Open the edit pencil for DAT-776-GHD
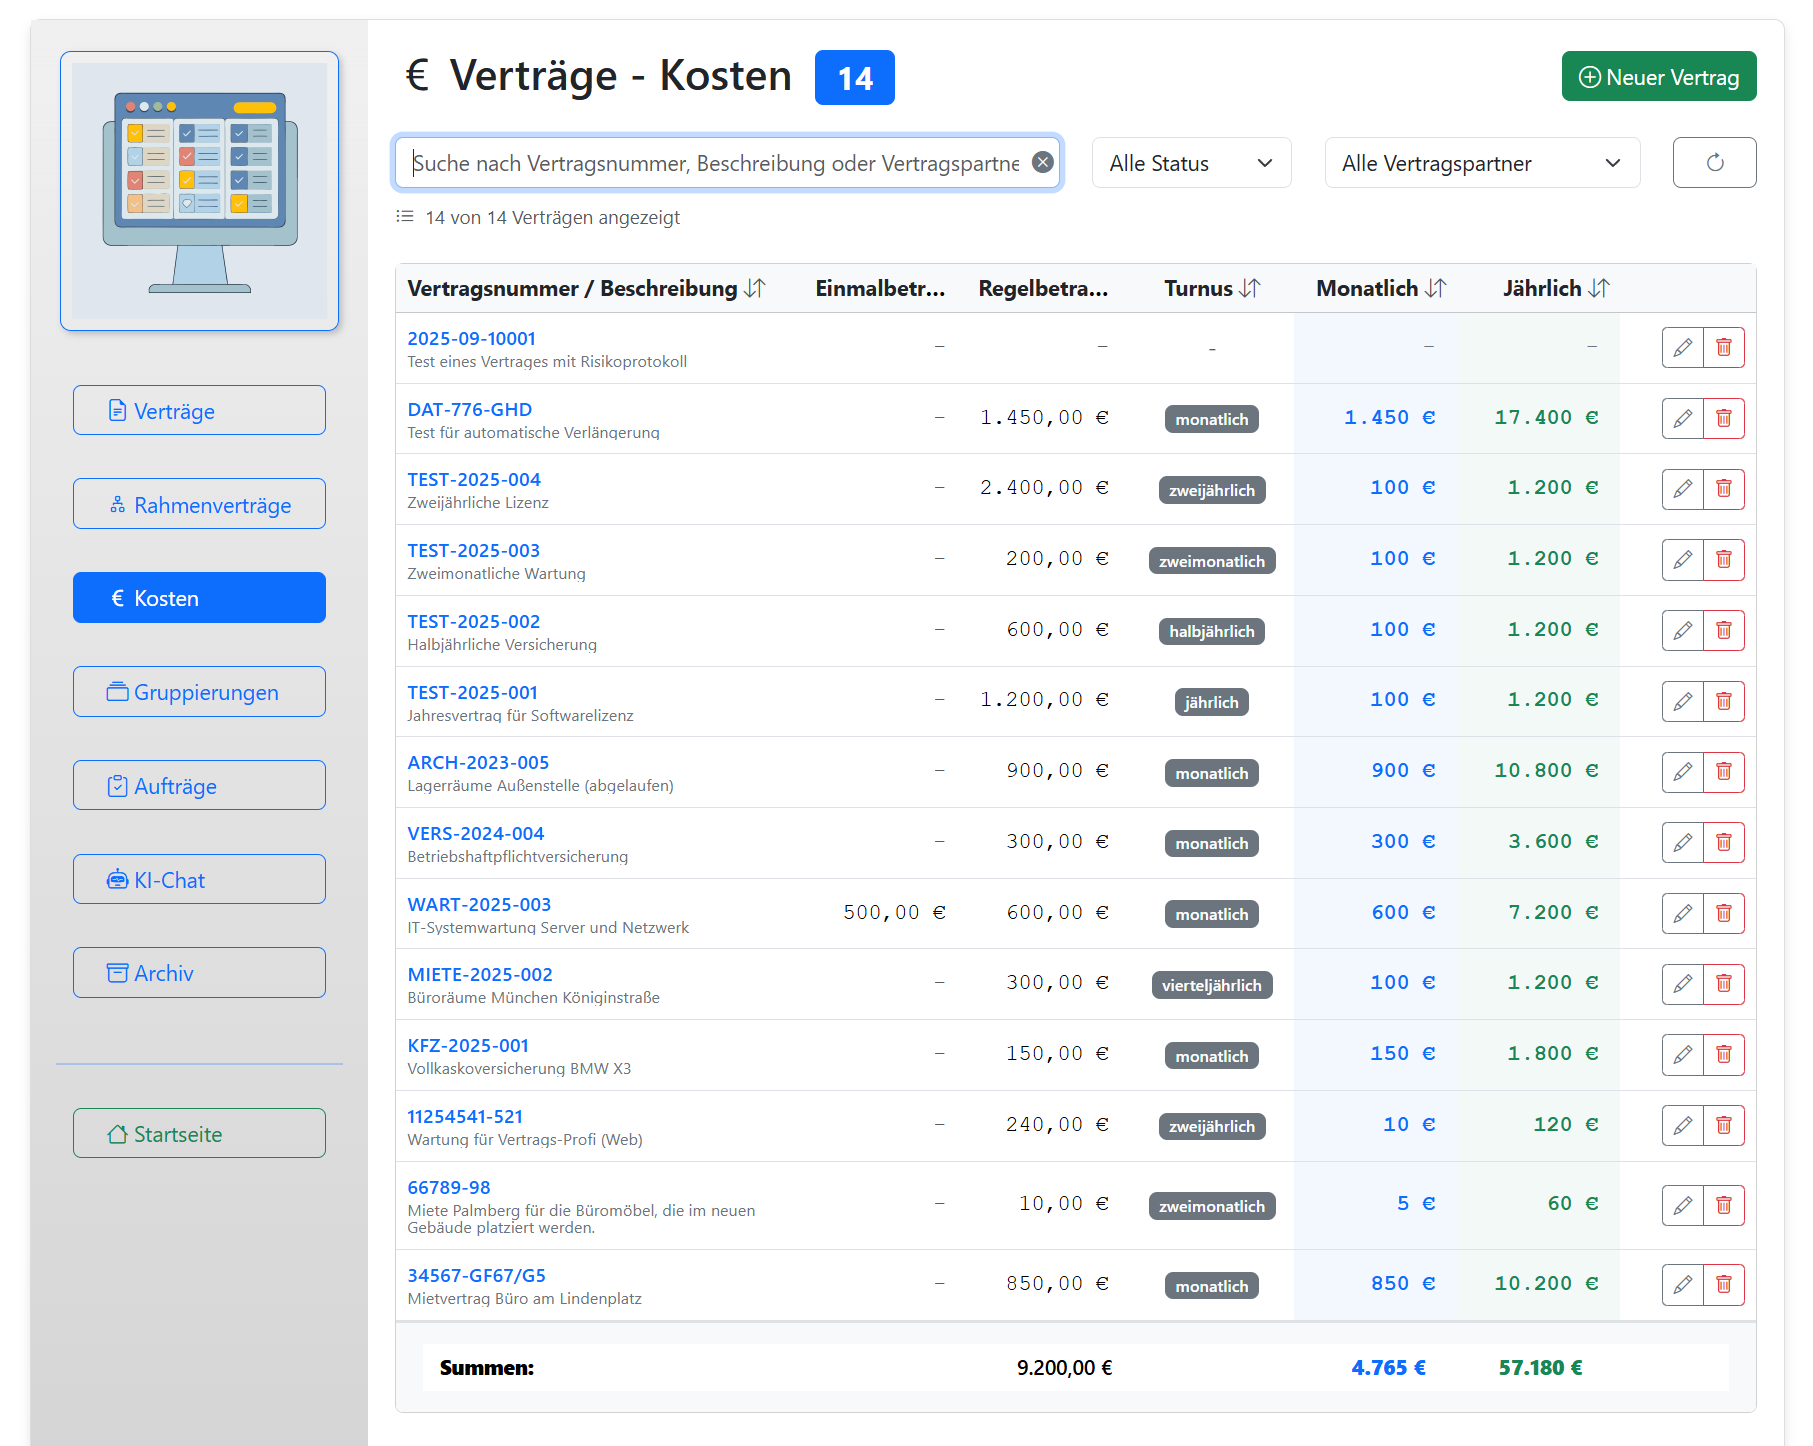This screenshot has width=1813, height=1446. (x=1682, y=418)
